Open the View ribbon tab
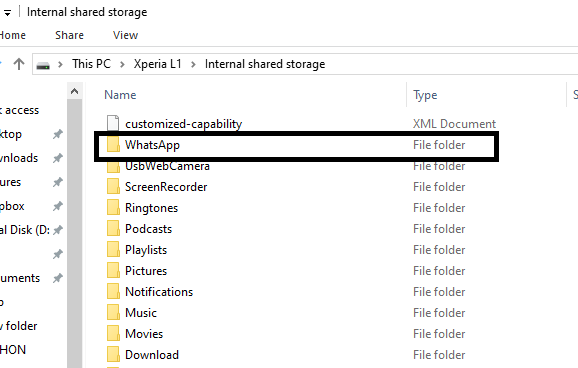This screenshot has height=368, width=578. pos(125,35)
